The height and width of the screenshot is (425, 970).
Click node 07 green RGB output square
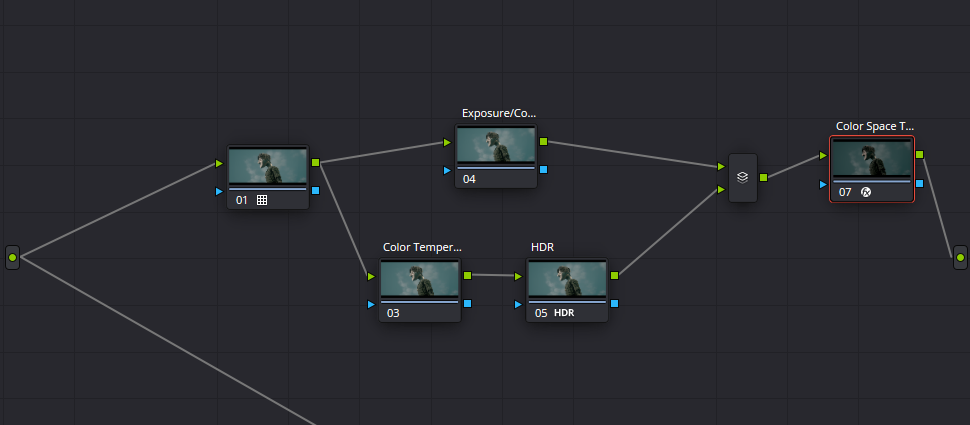920,155
